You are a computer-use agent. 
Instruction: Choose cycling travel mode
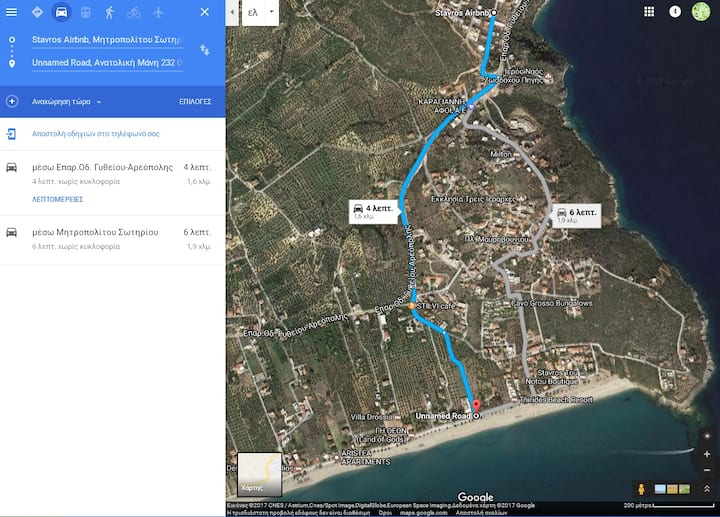[x=134, y=12]
